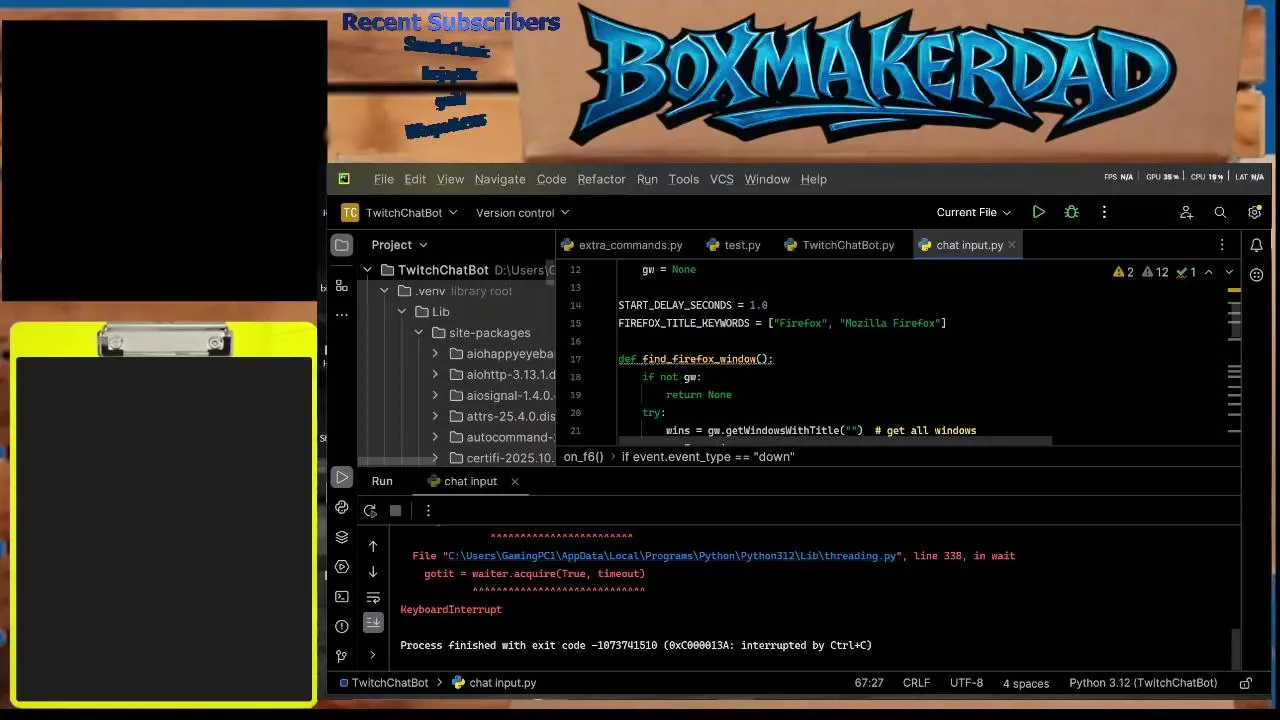Change the CRLF line separator

click(916, 683)
